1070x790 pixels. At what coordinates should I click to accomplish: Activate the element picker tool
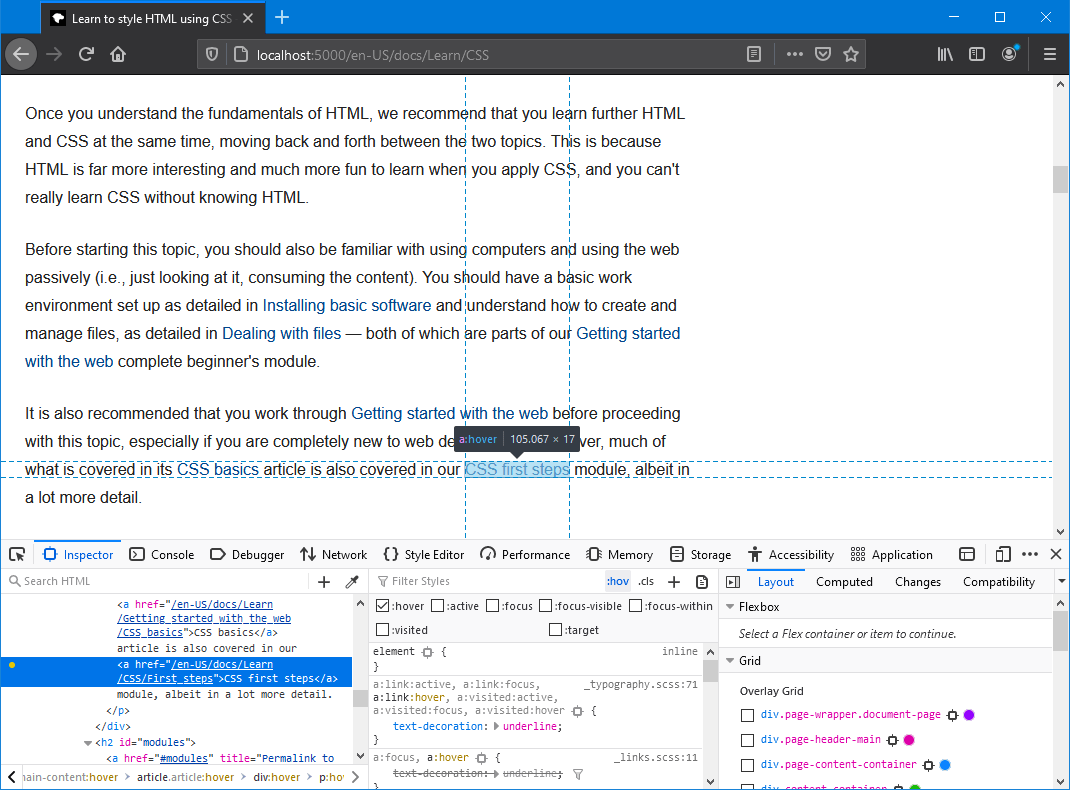click(17, 555)
